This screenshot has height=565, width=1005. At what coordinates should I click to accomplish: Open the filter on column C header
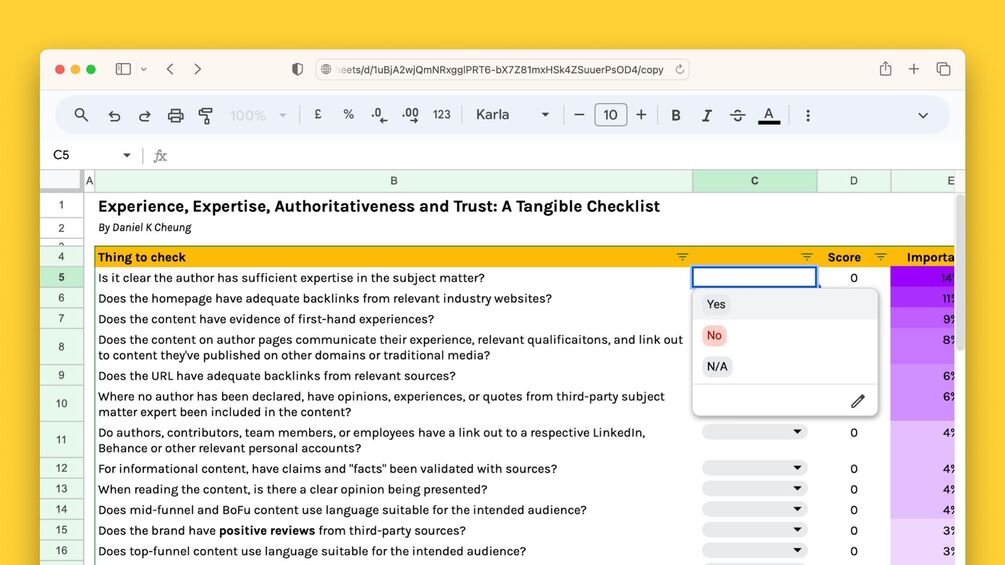click(806, 257)
